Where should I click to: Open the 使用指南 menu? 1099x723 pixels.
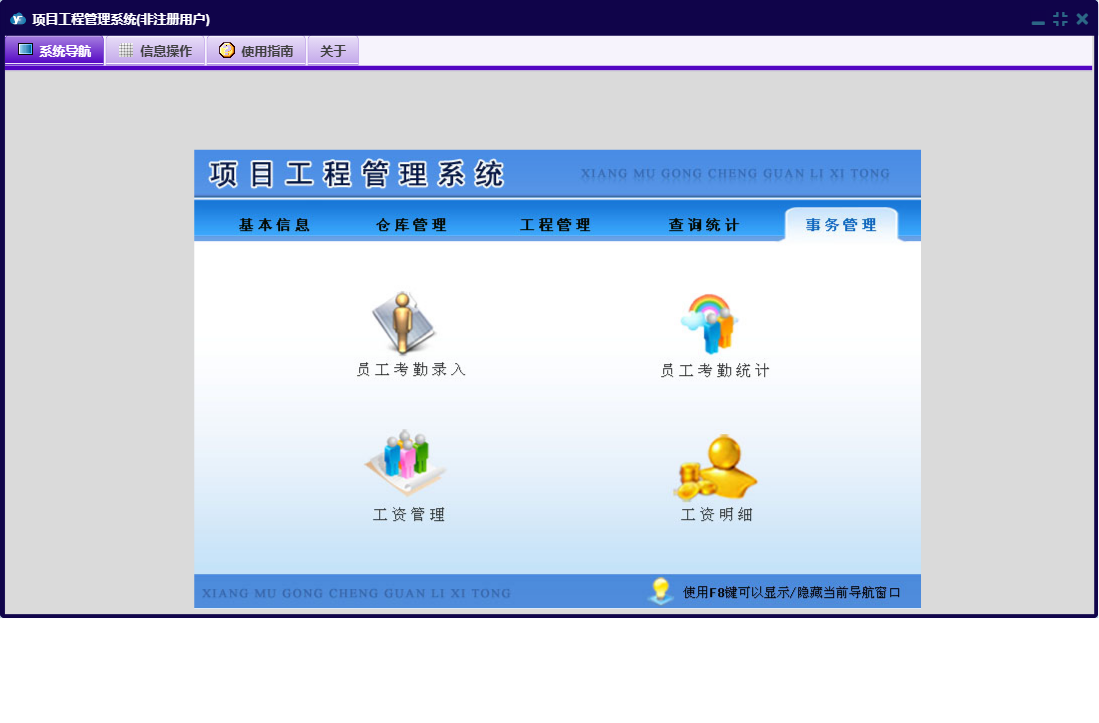pos(256,51)
